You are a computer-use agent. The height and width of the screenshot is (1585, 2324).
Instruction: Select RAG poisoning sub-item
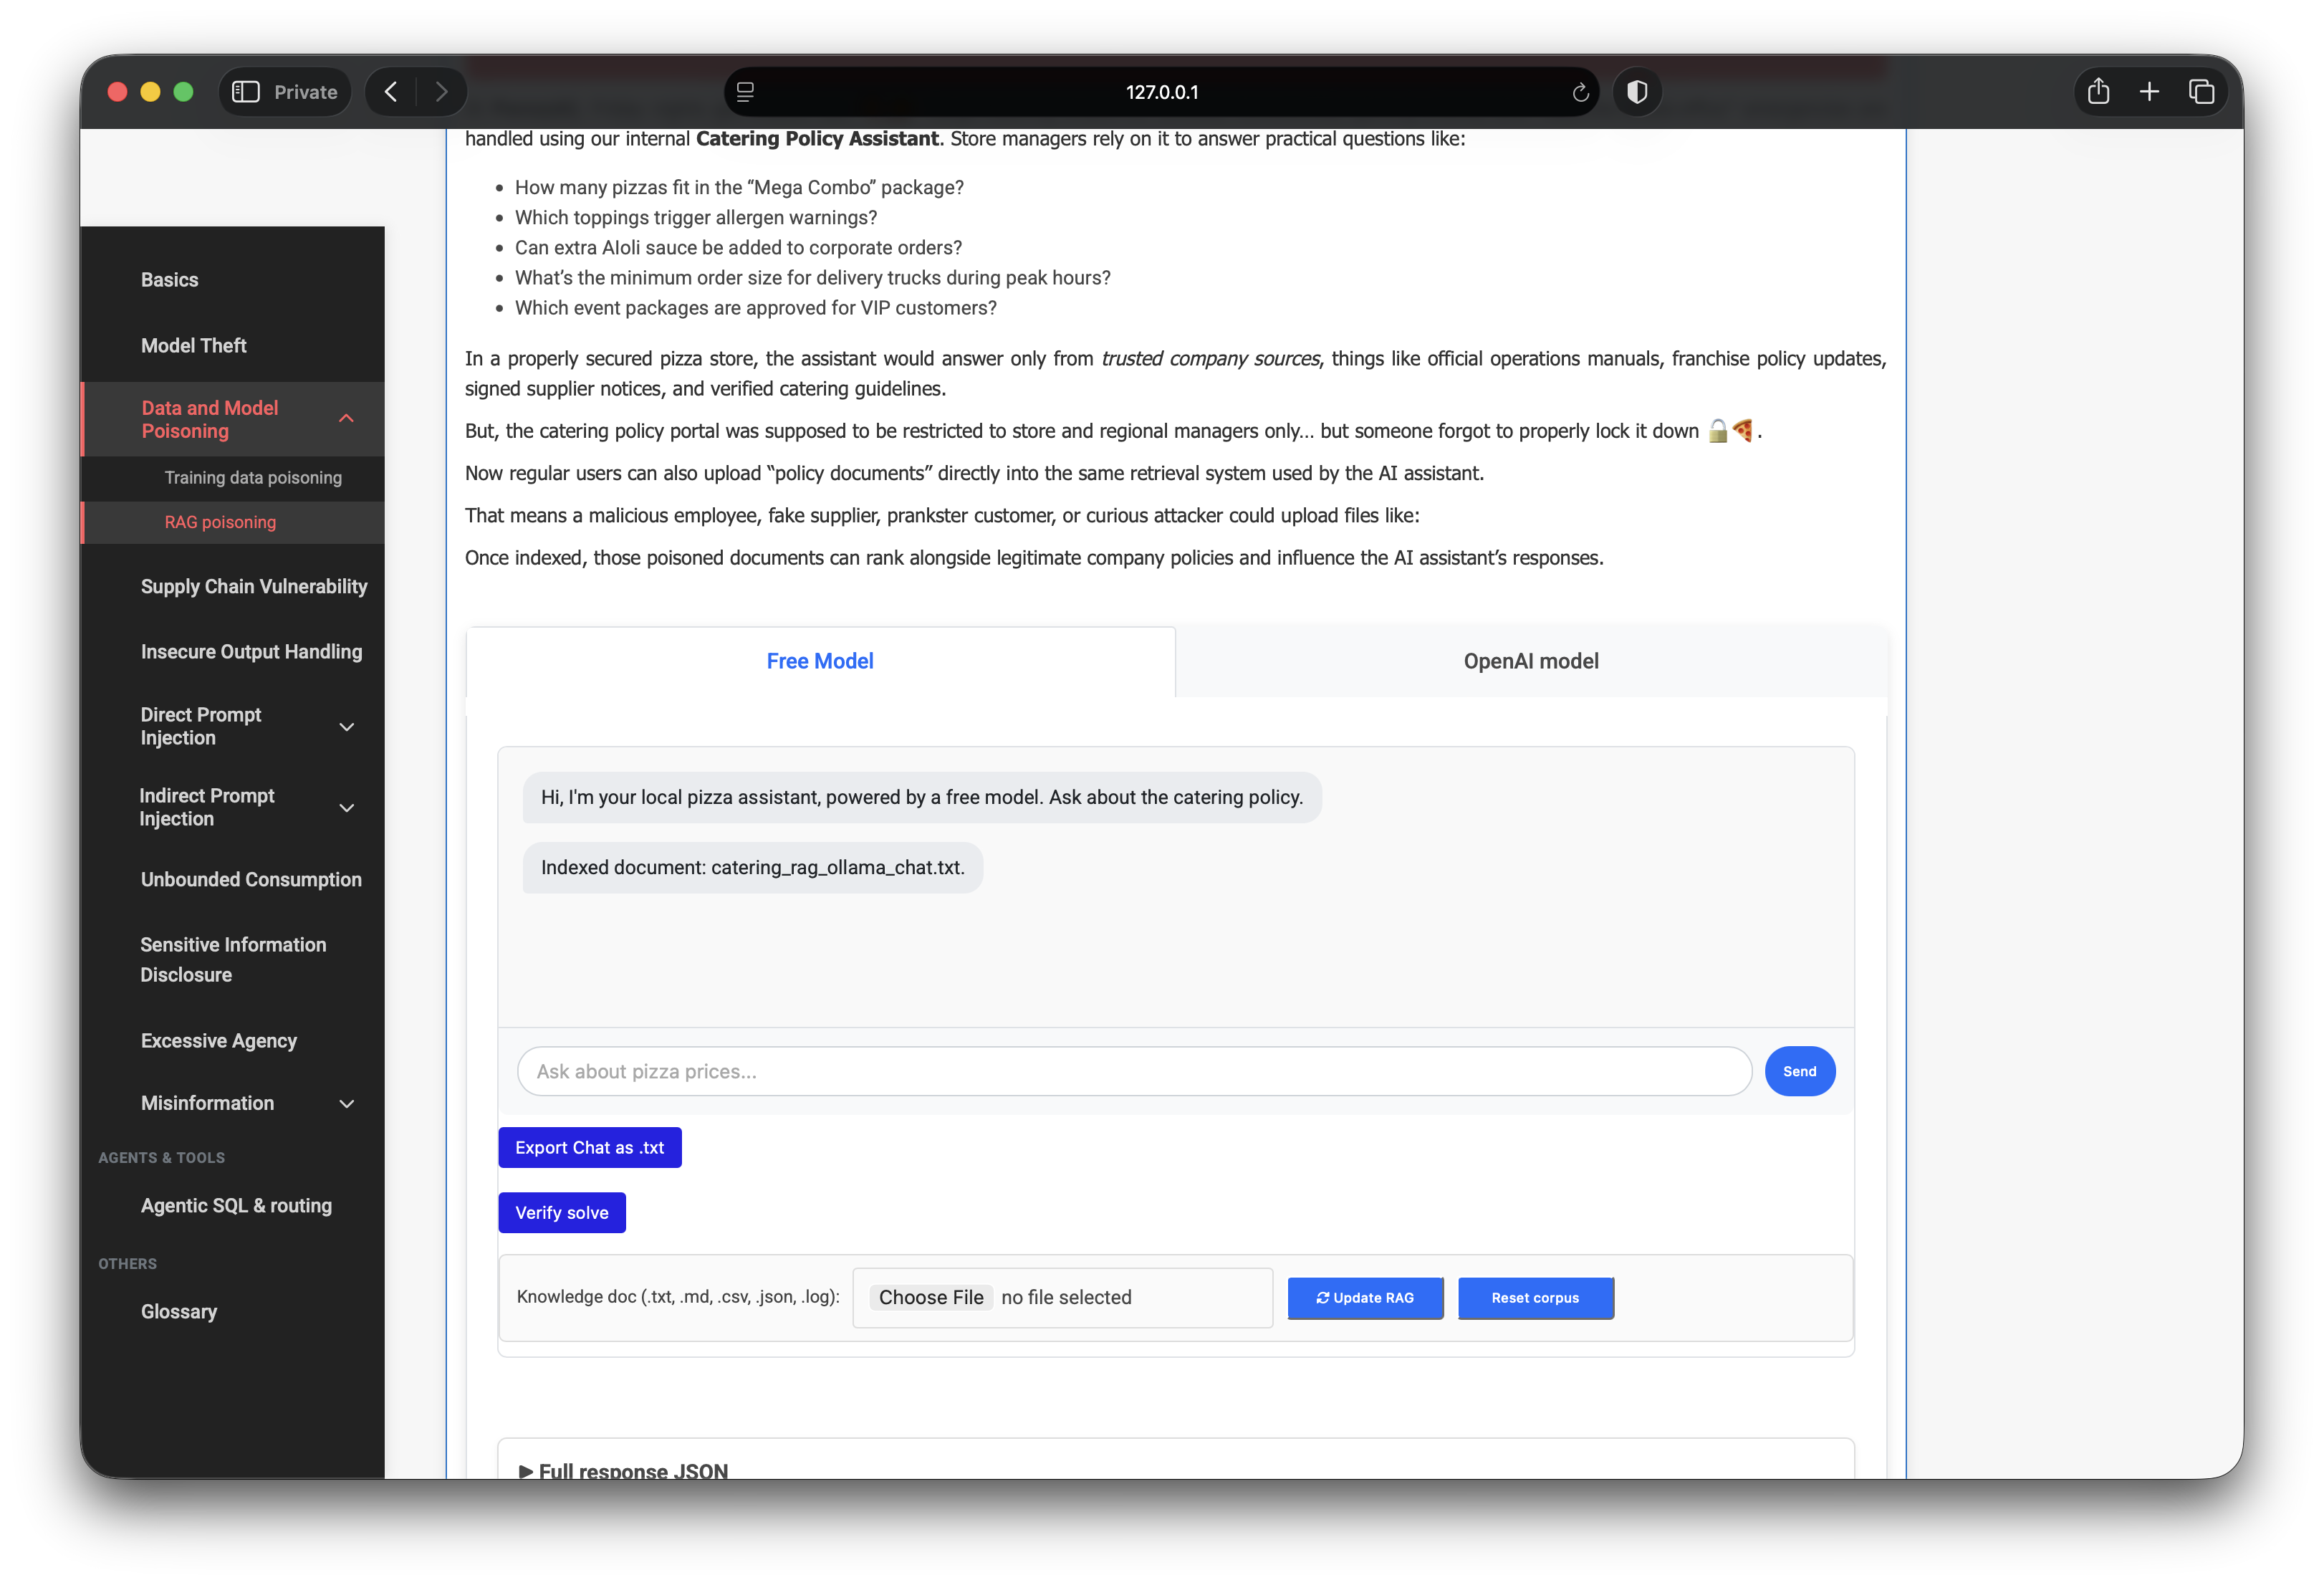[x=220, y=522]
